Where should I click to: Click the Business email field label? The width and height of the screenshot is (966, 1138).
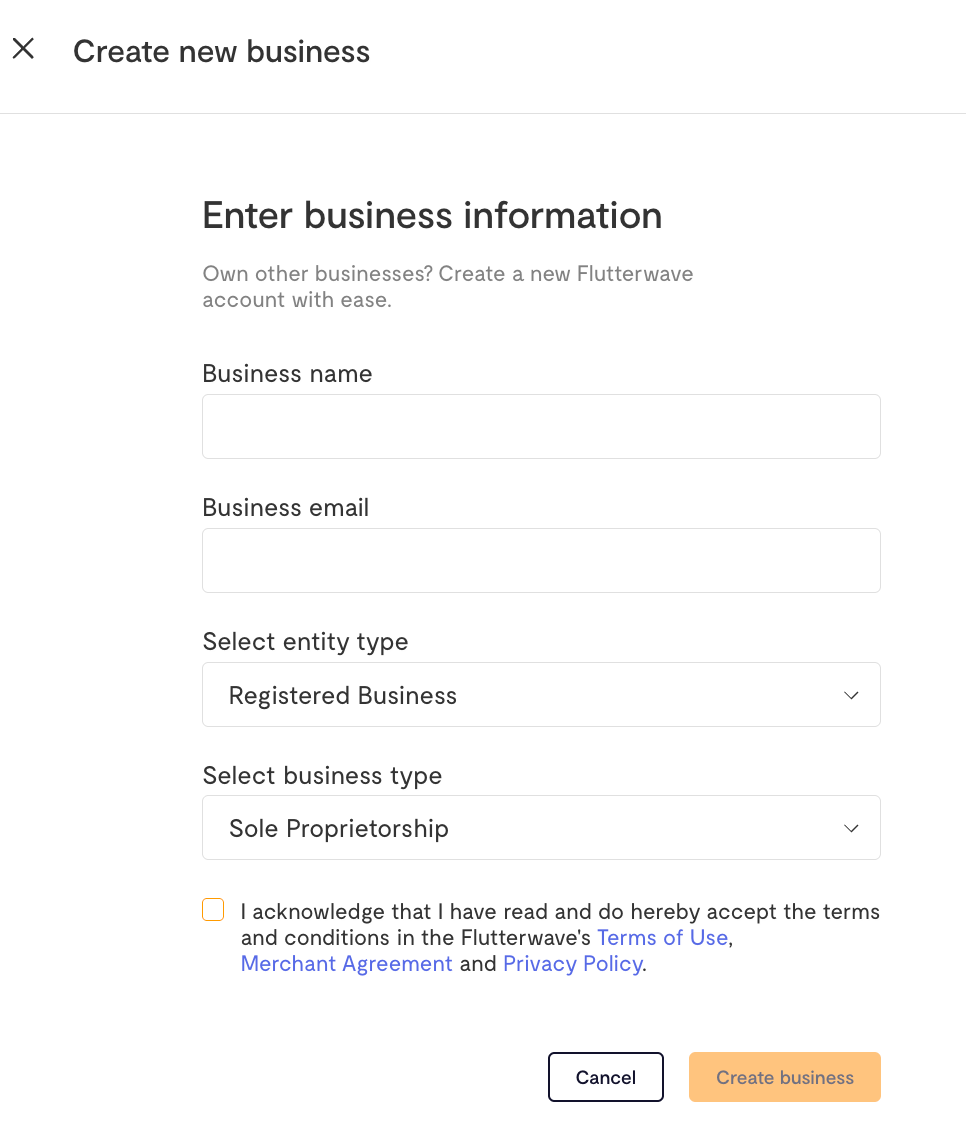[286, 507]
